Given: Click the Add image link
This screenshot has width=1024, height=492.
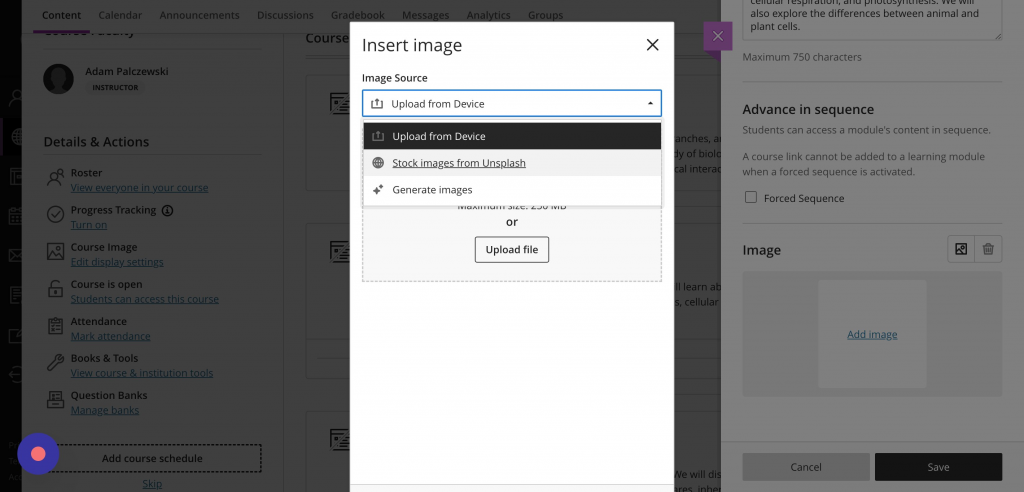Looking at the screenshot, I should click(872, 335).
